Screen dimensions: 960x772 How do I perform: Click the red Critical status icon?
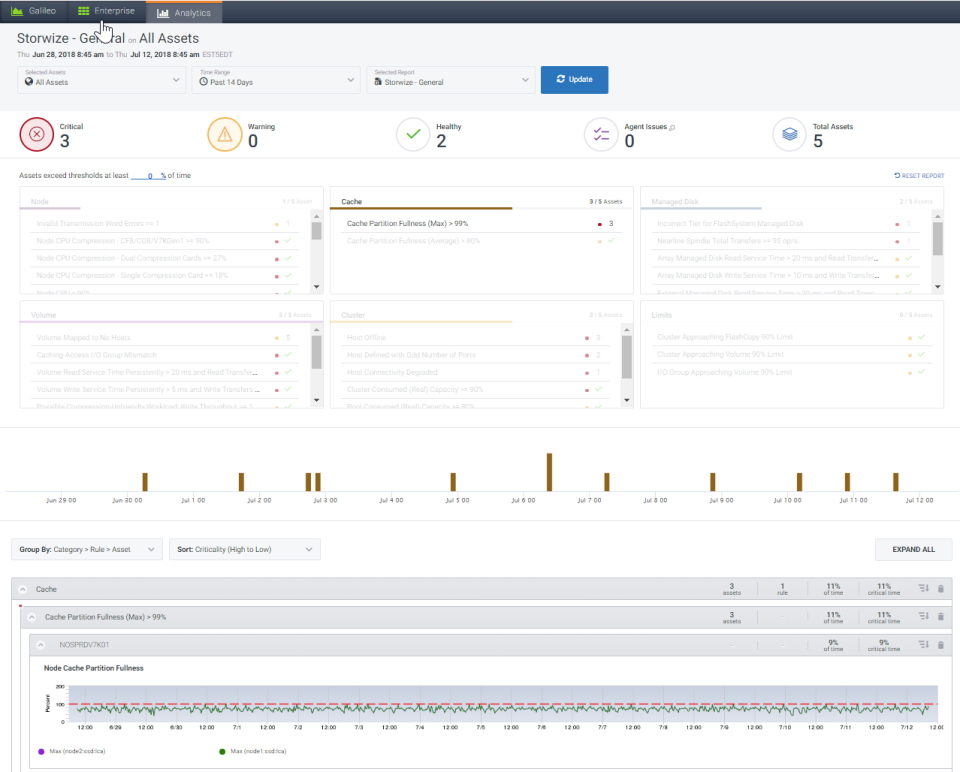click(37, 135)
